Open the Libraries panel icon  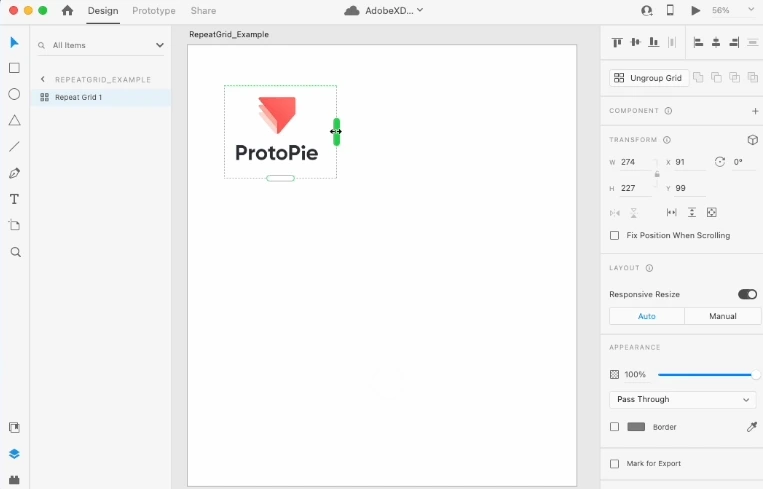pos(14,428)
